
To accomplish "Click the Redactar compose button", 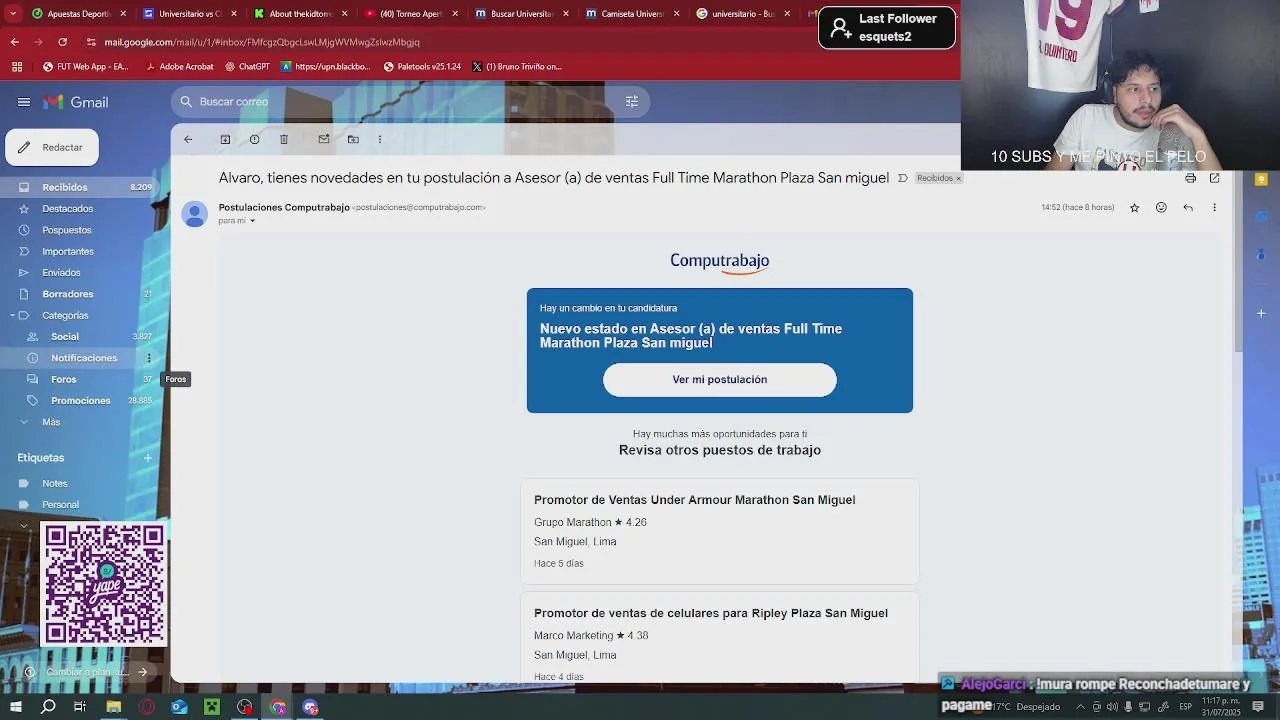I will point(52,147).
